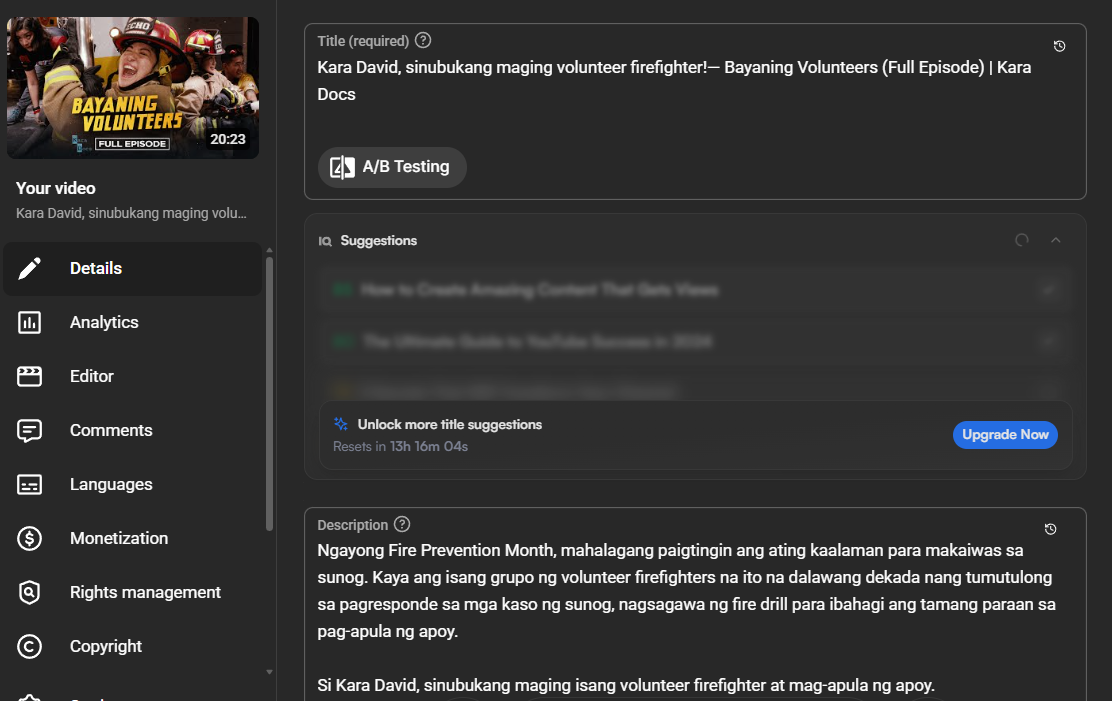Click the description history restore icon
Viewport: 1112px width, 701px height.
tap(1050, 529)
